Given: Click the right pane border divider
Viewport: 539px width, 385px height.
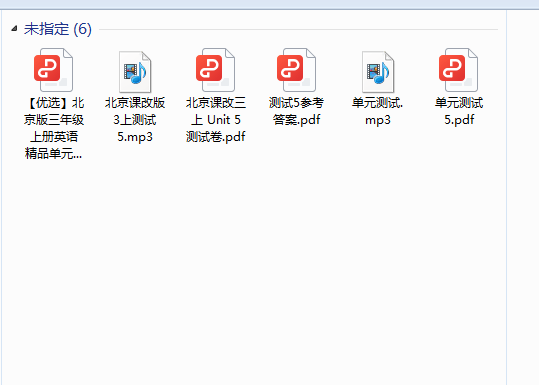Looking at the screenshot, I should (506, 196).
